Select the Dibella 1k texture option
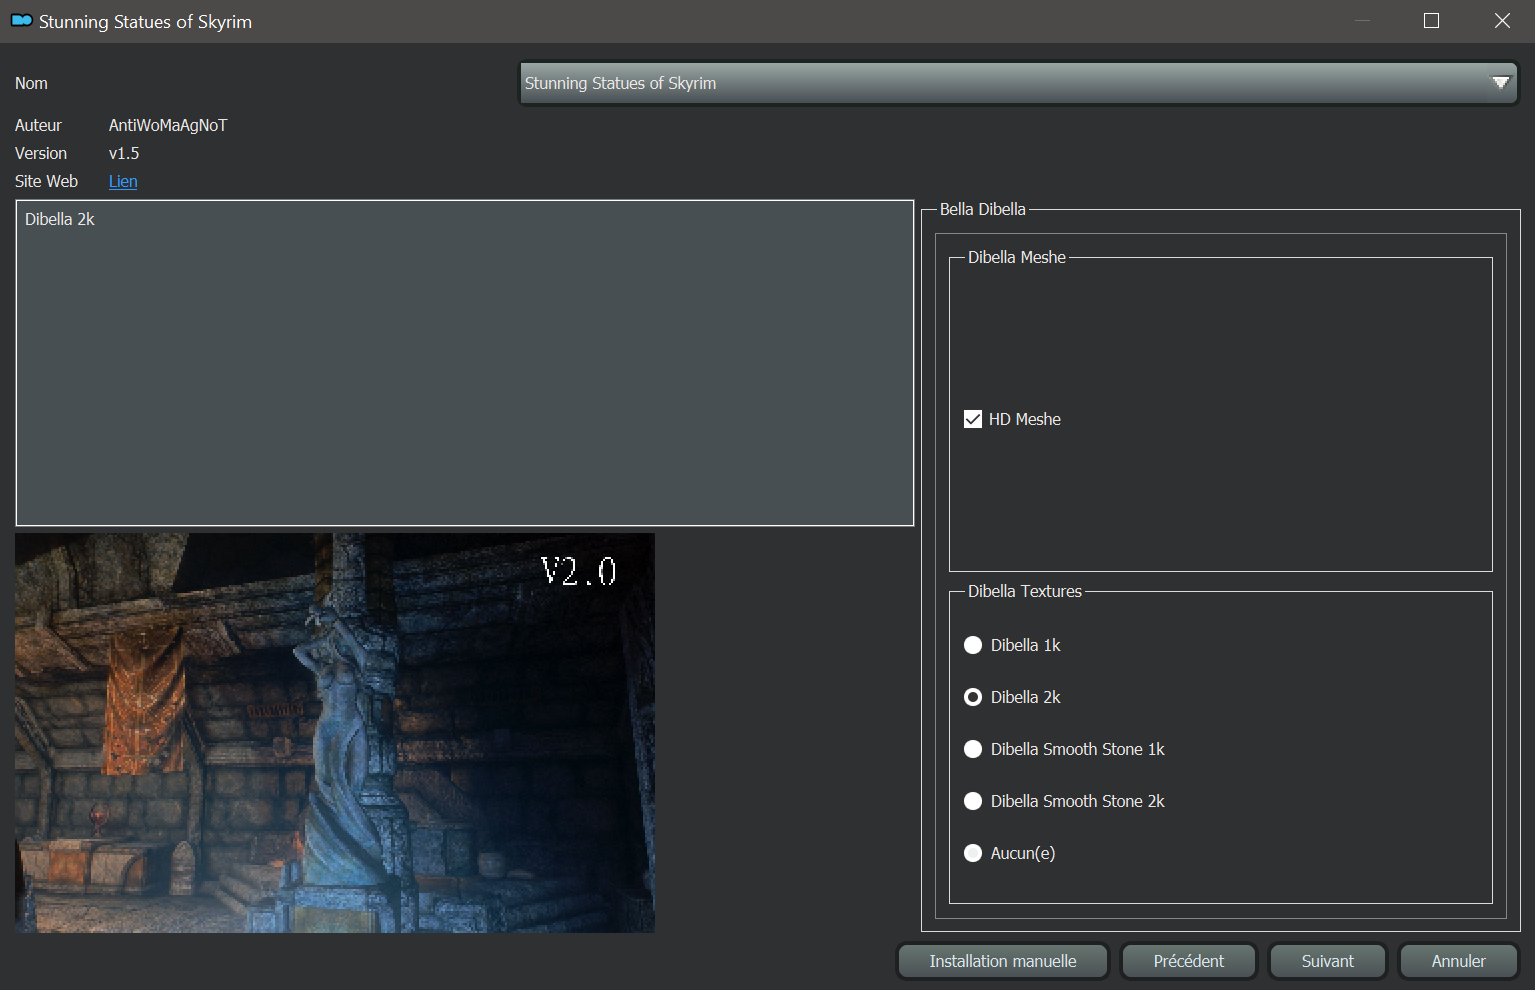 point(973,645)
